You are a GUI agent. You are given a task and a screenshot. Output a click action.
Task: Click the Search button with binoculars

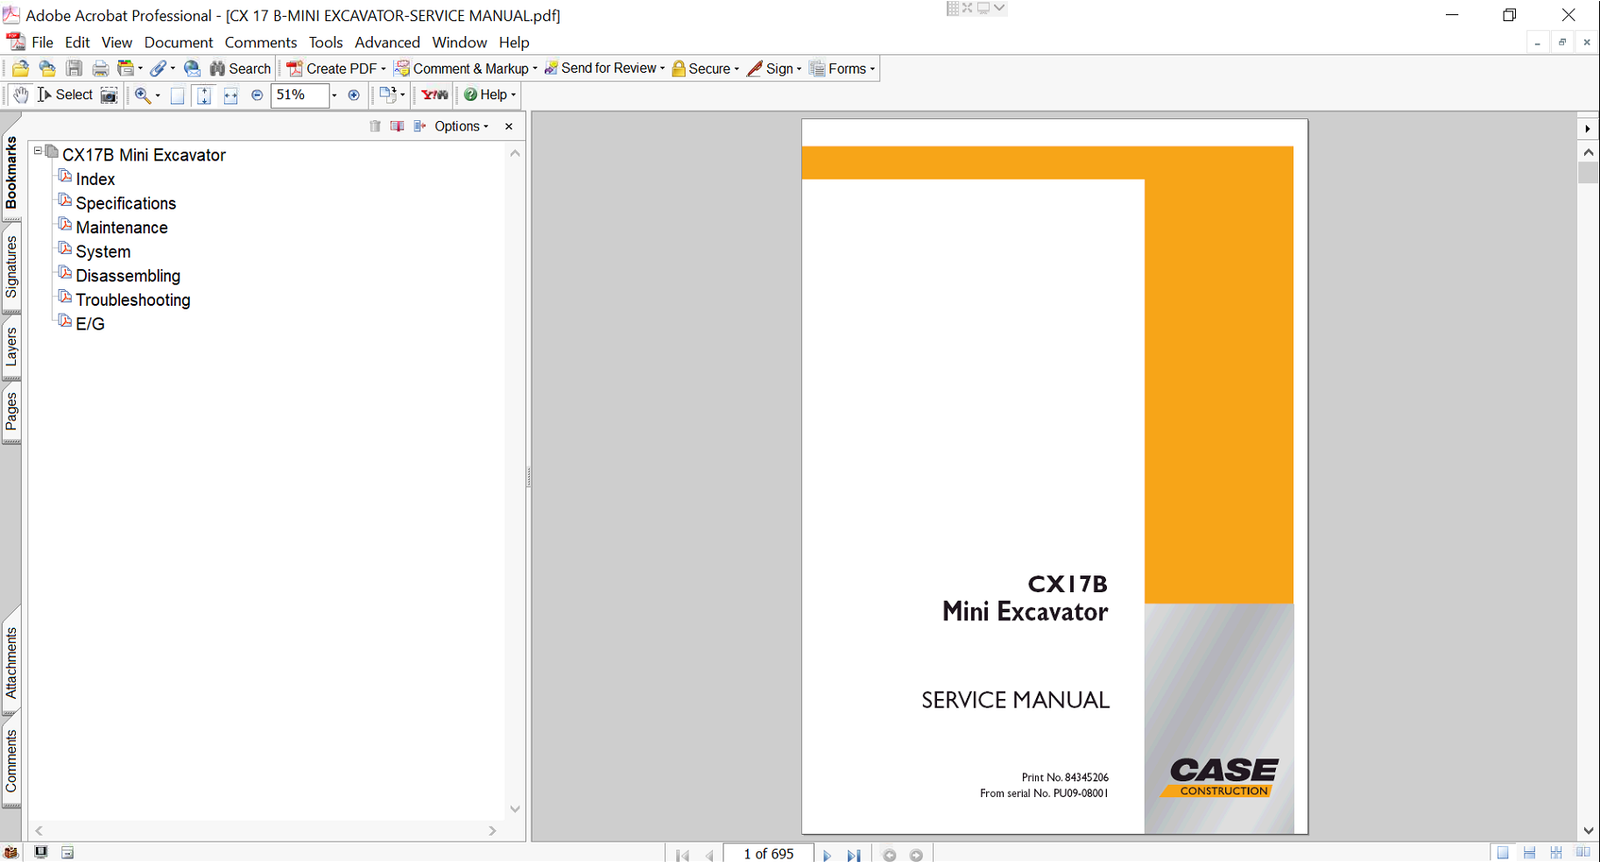coord(240,69)
